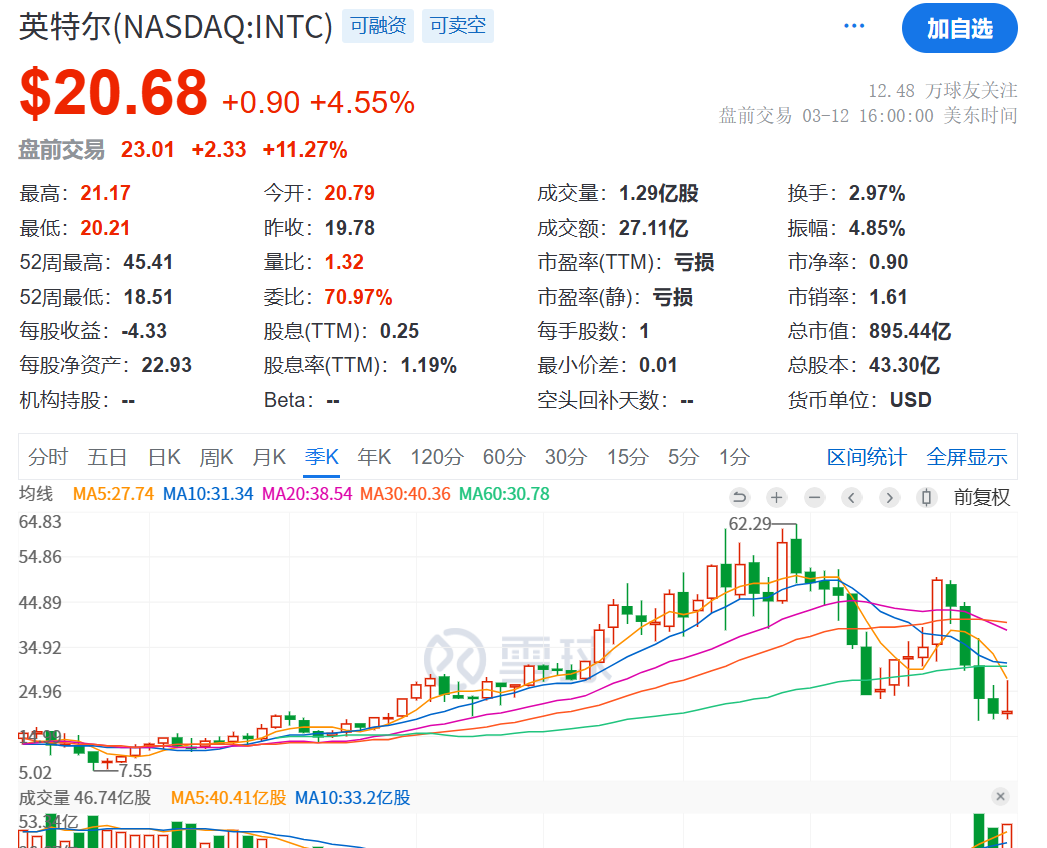Select the 5分 interval tab

[x=683, y=457]
